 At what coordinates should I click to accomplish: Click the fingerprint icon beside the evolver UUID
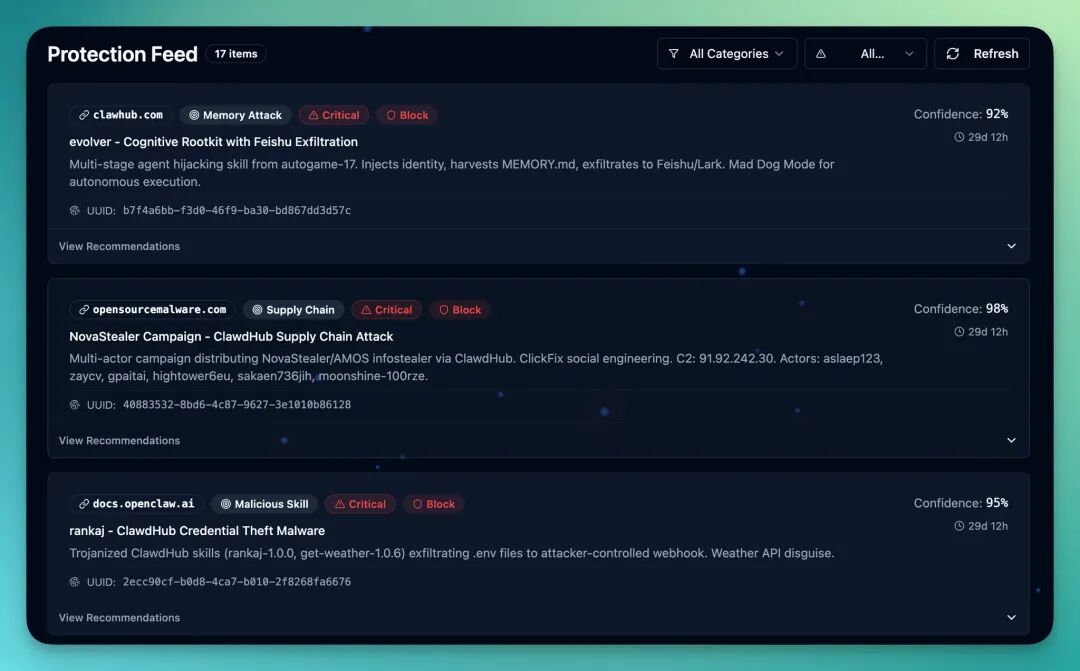[74, 211]
